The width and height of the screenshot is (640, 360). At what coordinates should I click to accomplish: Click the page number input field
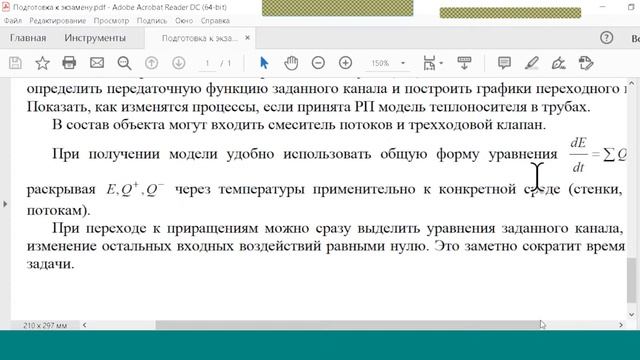207,64
